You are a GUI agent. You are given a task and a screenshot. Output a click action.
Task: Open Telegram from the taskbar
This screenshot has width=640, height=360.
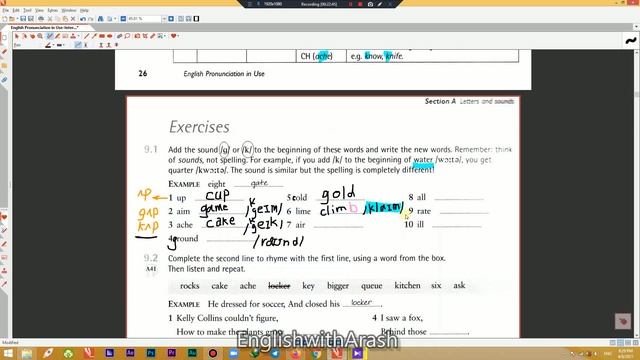(x=275, y=353)
